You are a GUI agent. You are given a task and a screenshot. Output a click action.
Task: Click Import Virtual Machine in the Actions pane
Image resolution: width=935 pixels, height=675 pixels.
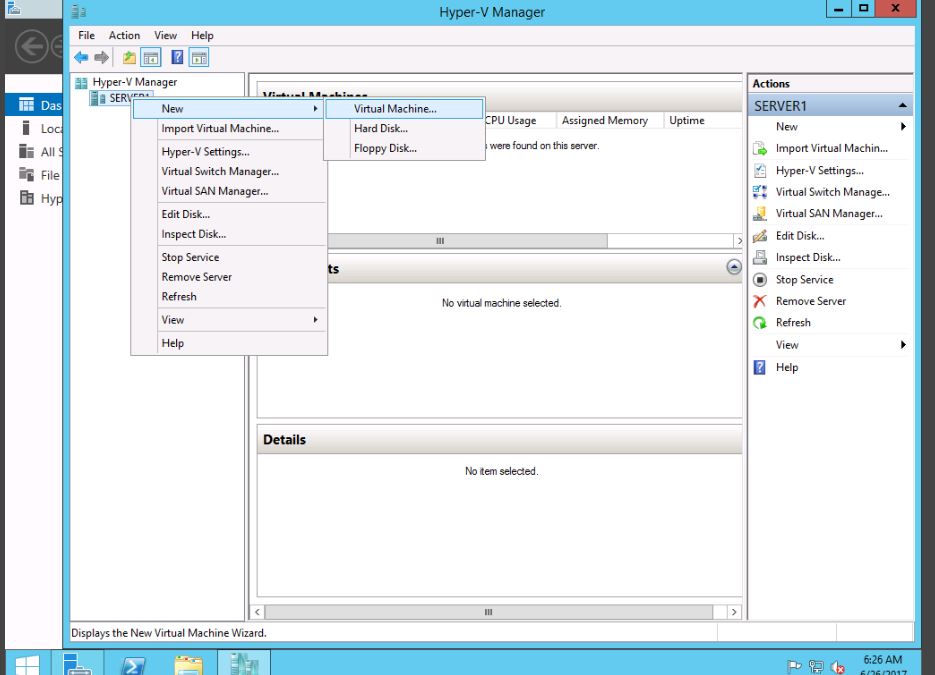[831, 148]
